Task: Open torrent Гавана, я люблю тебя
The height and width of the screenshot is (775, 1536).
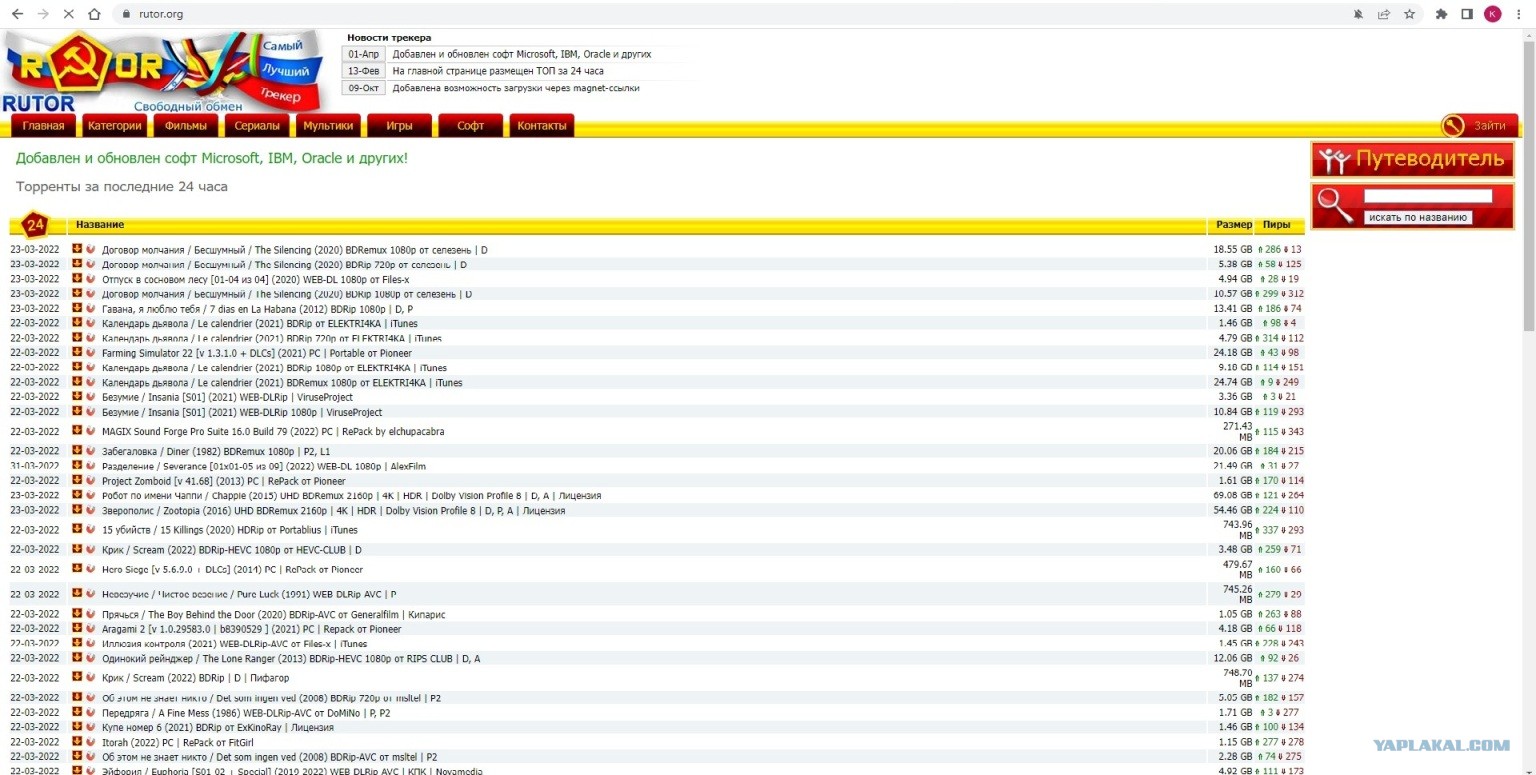Action: point(257,308)
